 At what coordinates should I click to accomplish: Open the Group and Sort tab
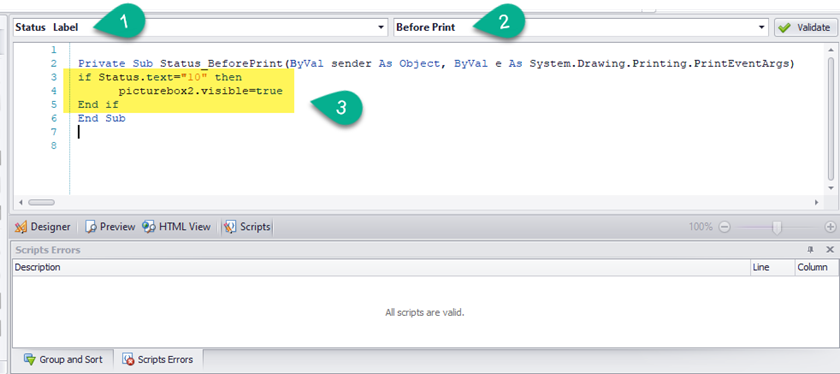pos(62,360)
